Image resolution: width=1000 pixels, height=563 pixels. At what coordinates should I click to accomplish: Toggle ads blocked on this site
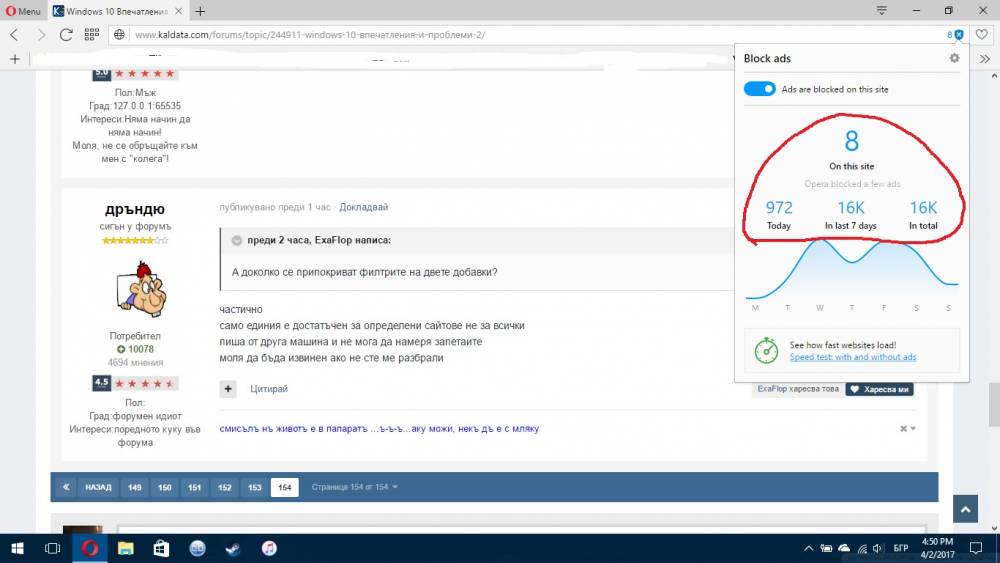760,89
